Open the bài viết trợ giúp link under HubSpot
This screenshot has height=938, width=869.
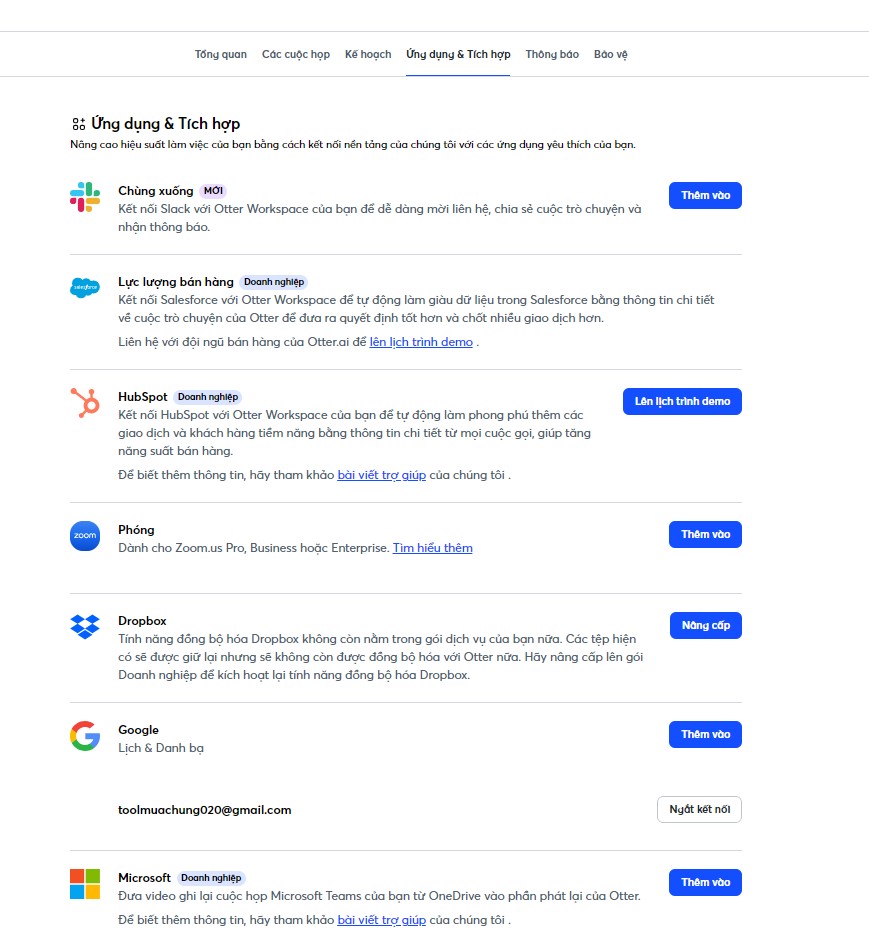(381, 475)
